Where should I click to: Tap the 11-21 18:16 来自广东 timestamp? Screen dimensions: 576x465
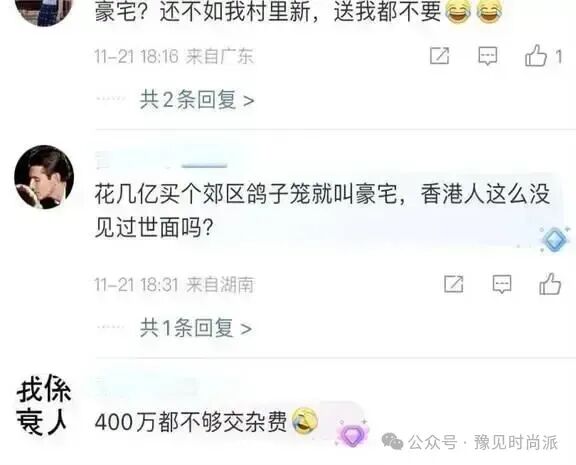(174, 56)
